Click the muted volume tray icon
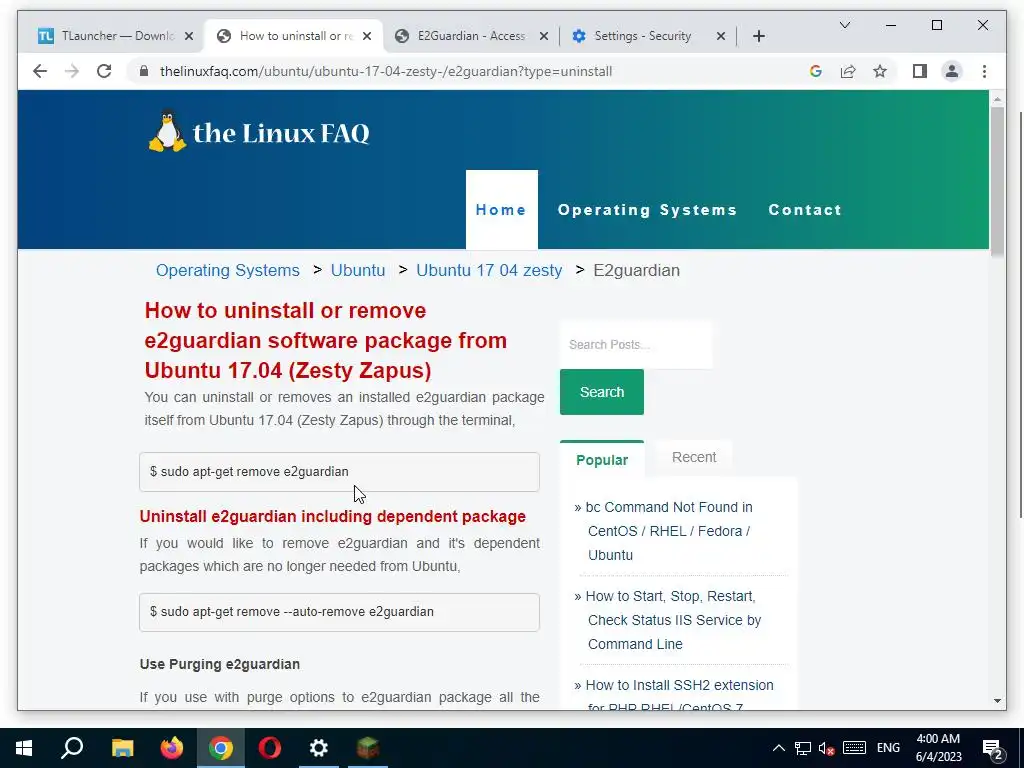Screen dimensions: 1024x768 tap(827, 748)
